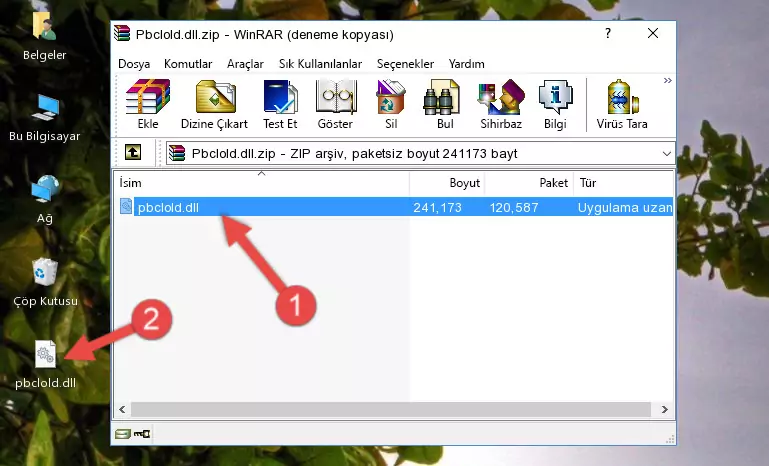Select the pbclold.dll row in file list
The image size is (769, 466).
tap(395, 207)
